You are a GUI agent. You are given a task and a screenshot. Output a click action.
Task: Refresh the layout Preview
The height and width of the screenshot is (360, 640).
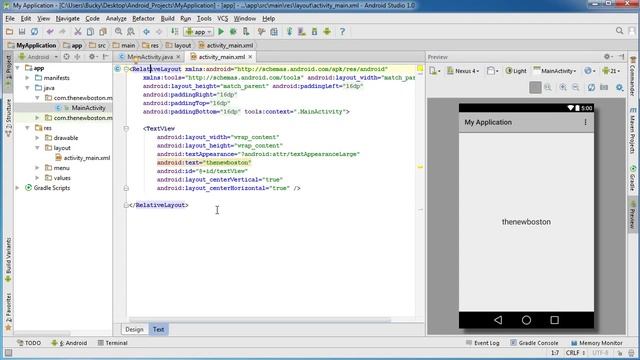tap(591, 87)
